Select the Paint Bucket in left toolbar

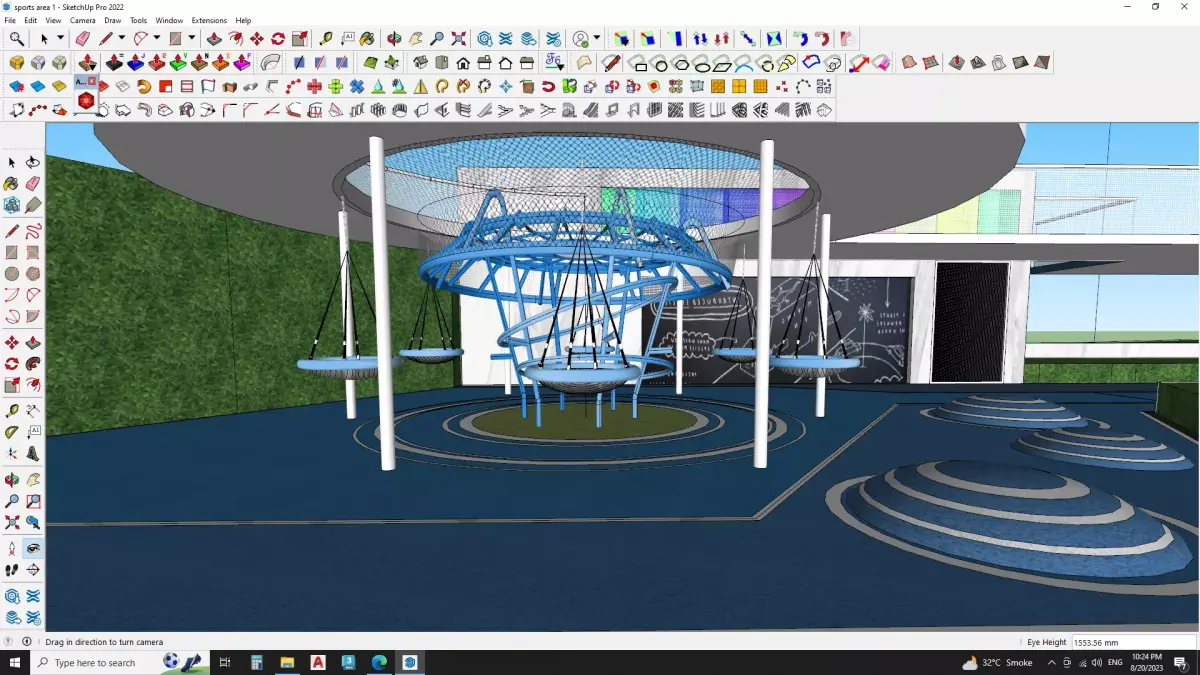tap(11, 184)
